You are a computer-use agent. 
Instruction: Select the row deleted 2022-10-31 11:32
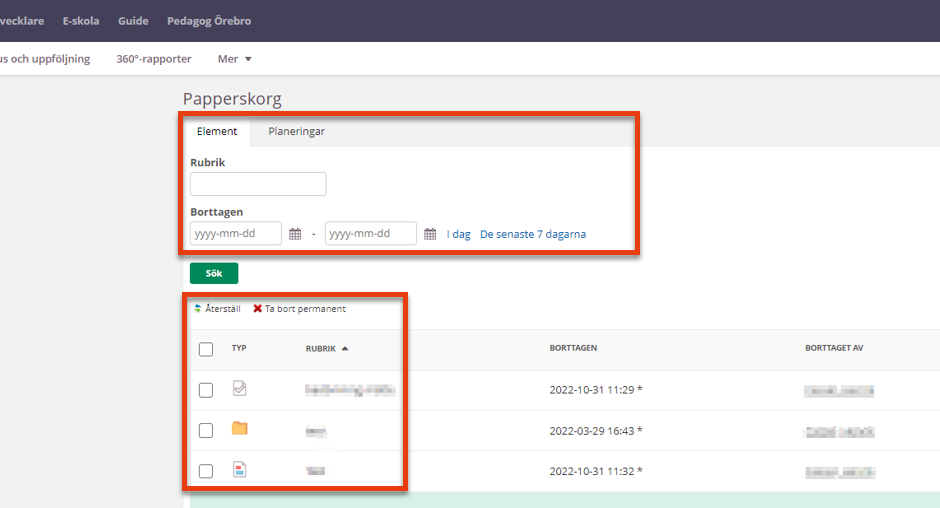(x=206, y=471)
